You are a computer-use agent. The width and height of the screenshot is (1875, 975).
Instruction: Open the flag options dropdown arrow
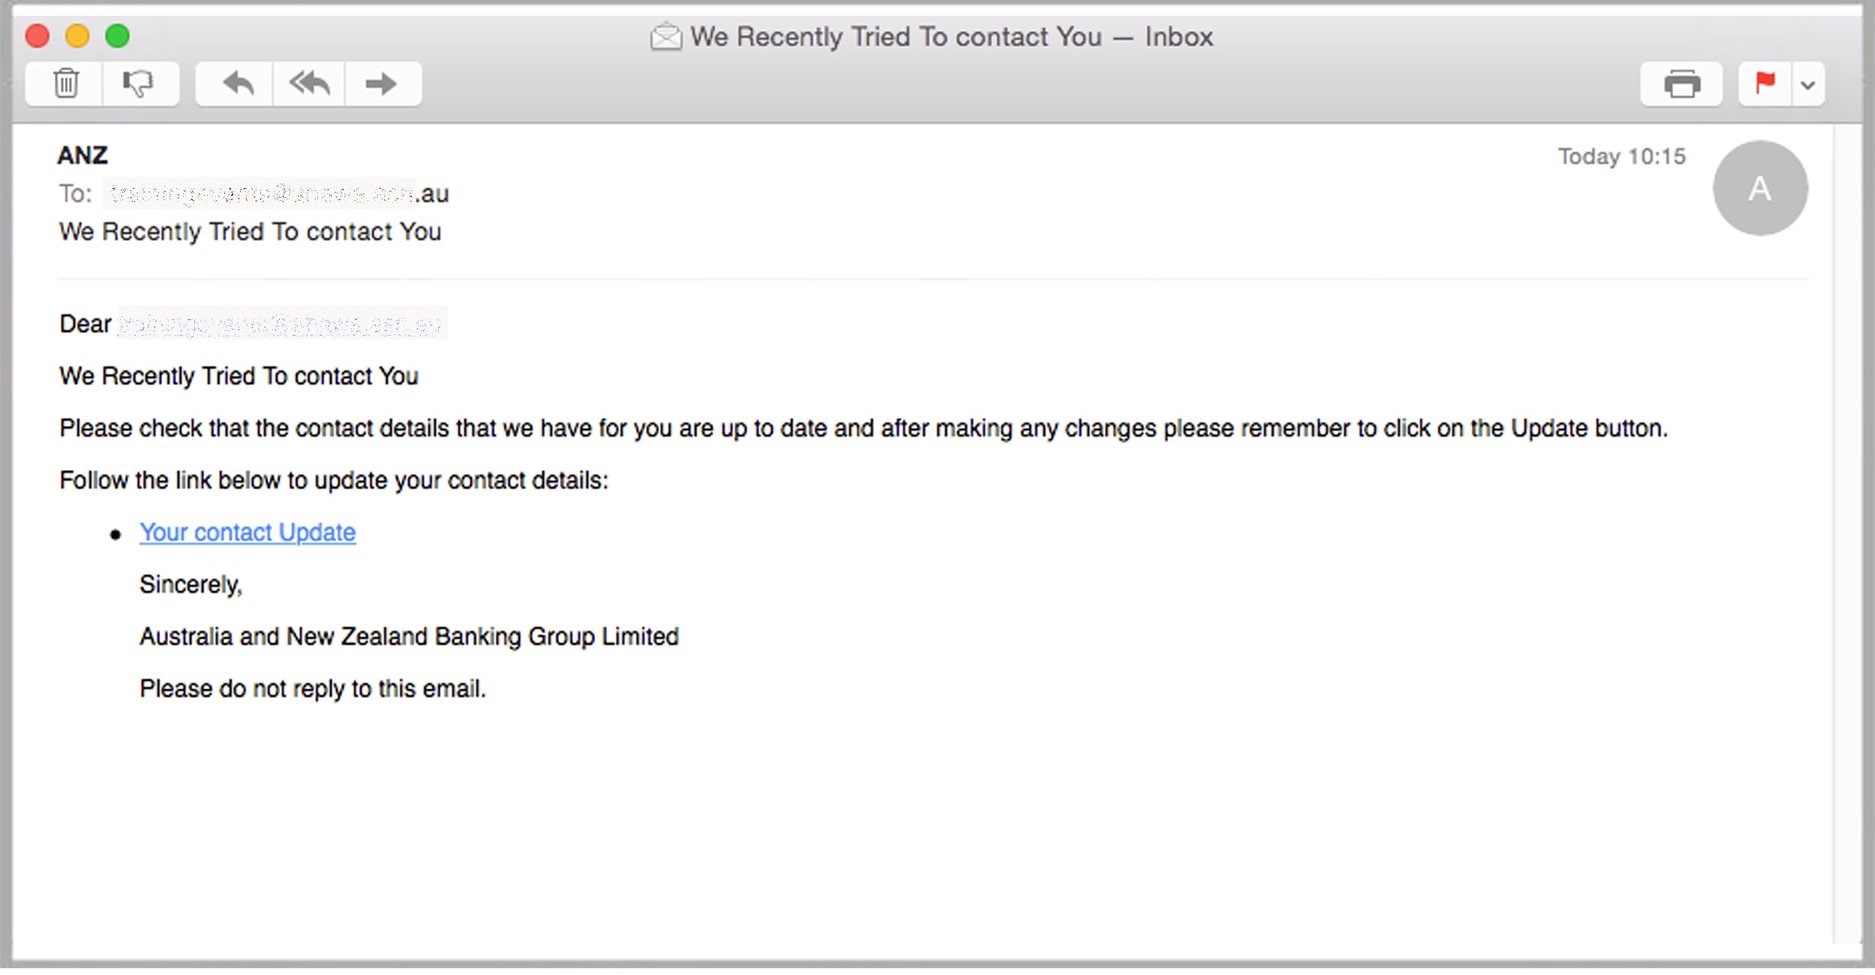[x=1808, y=84]
